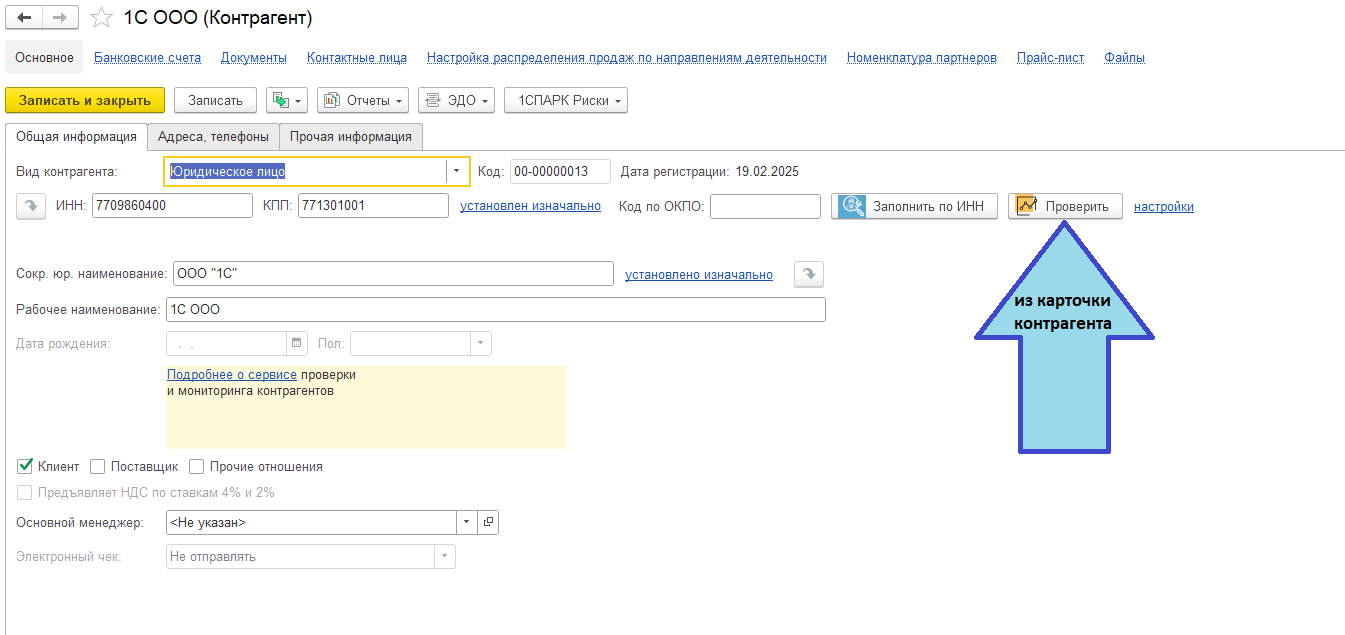Click into Рабочее наименование field

[496, 309]
